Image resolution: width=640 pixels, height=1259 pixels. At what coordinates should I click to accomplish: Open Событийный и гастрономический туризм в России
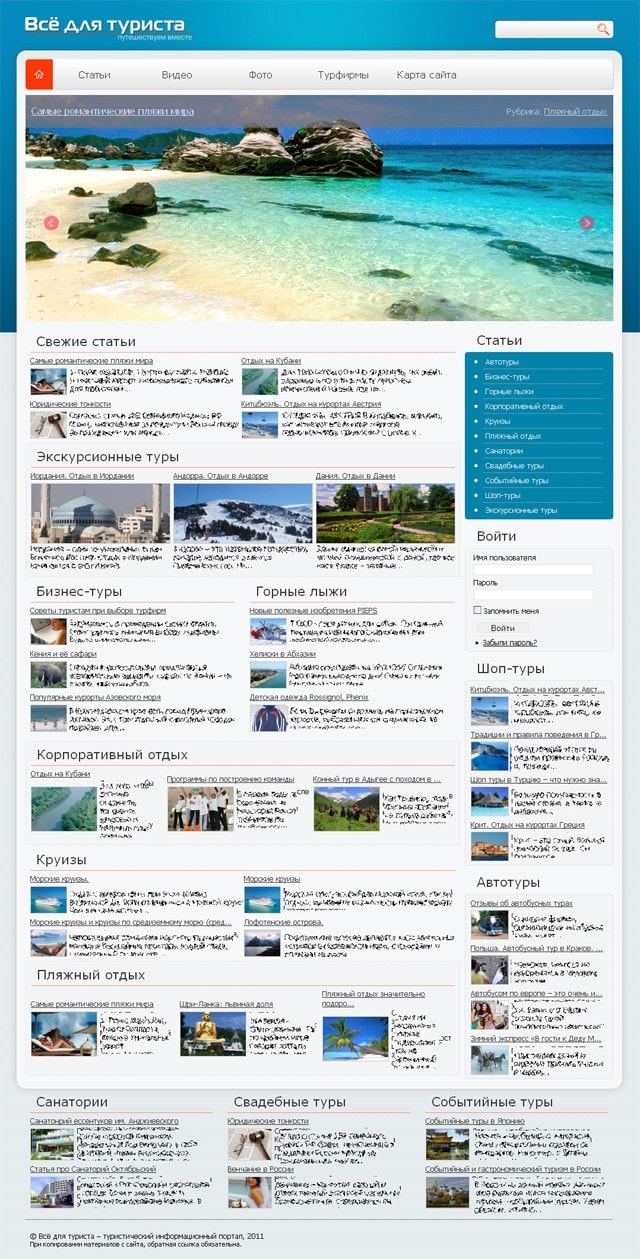click(513, 1168)
